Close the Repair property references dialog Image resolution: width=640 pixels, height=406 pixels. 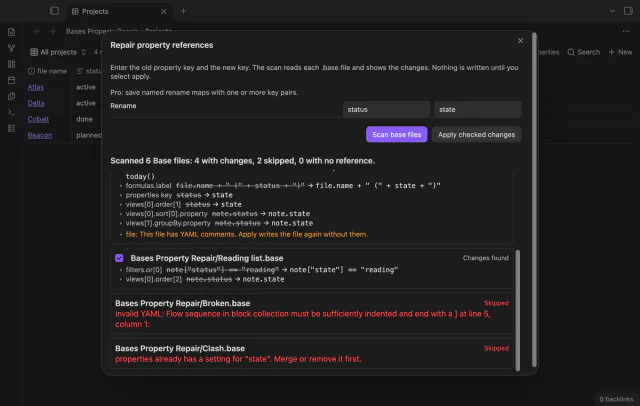point(520,41)
